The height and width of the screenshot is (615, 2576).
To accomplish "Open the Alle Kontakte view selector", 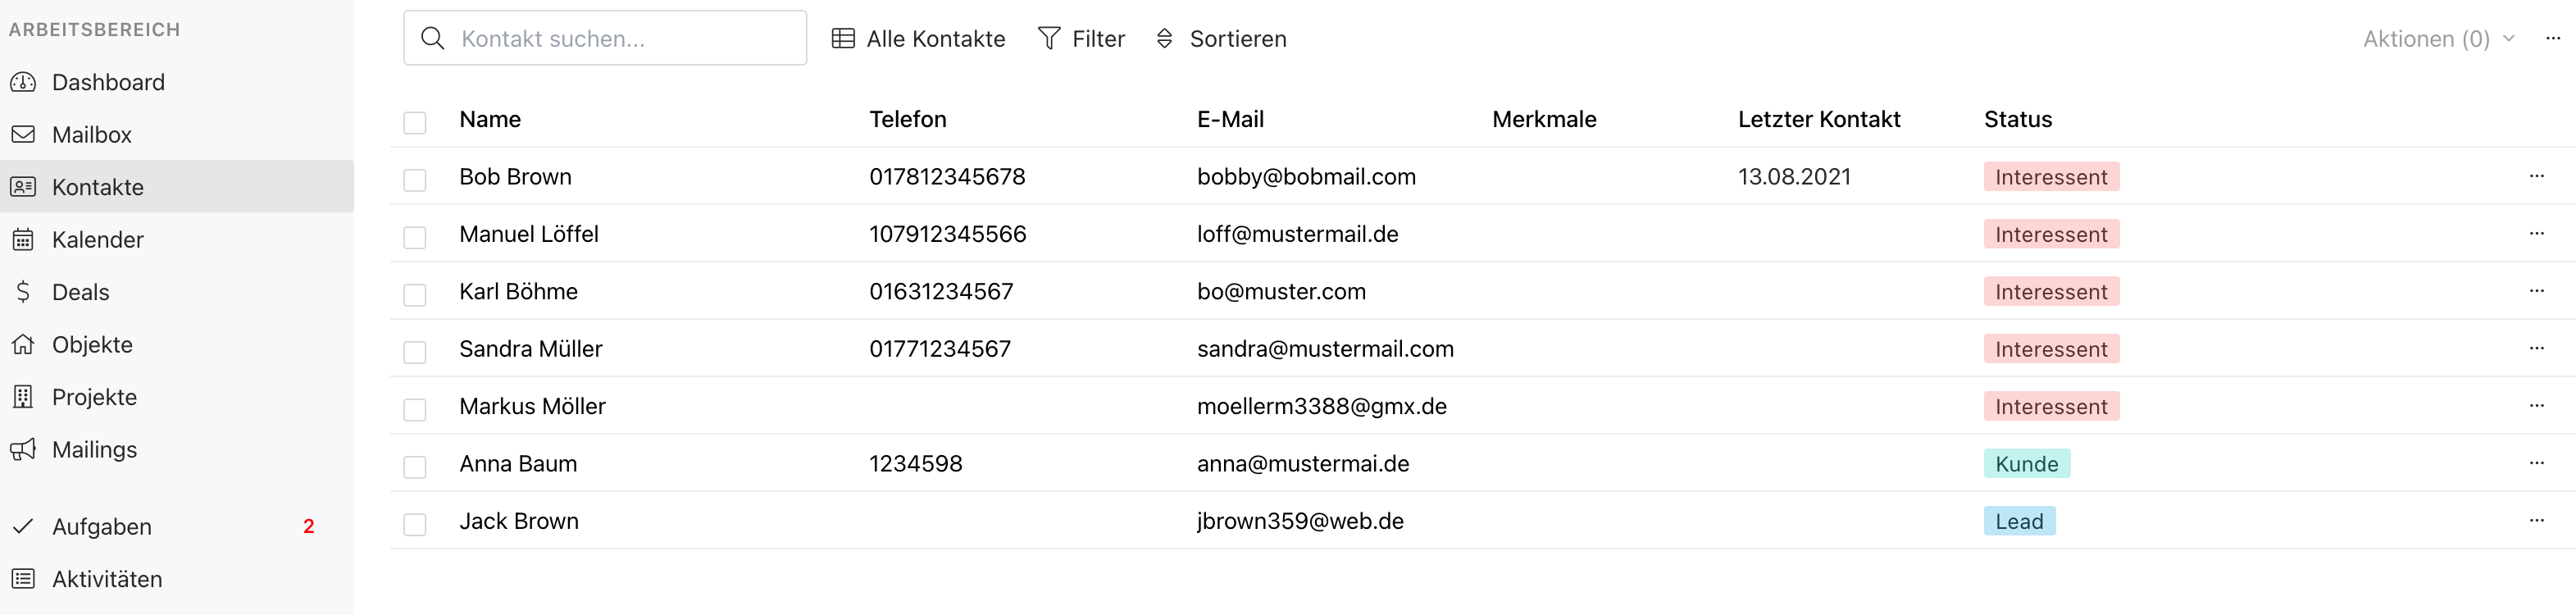I will pyautogui.click(x=918, y=39).
